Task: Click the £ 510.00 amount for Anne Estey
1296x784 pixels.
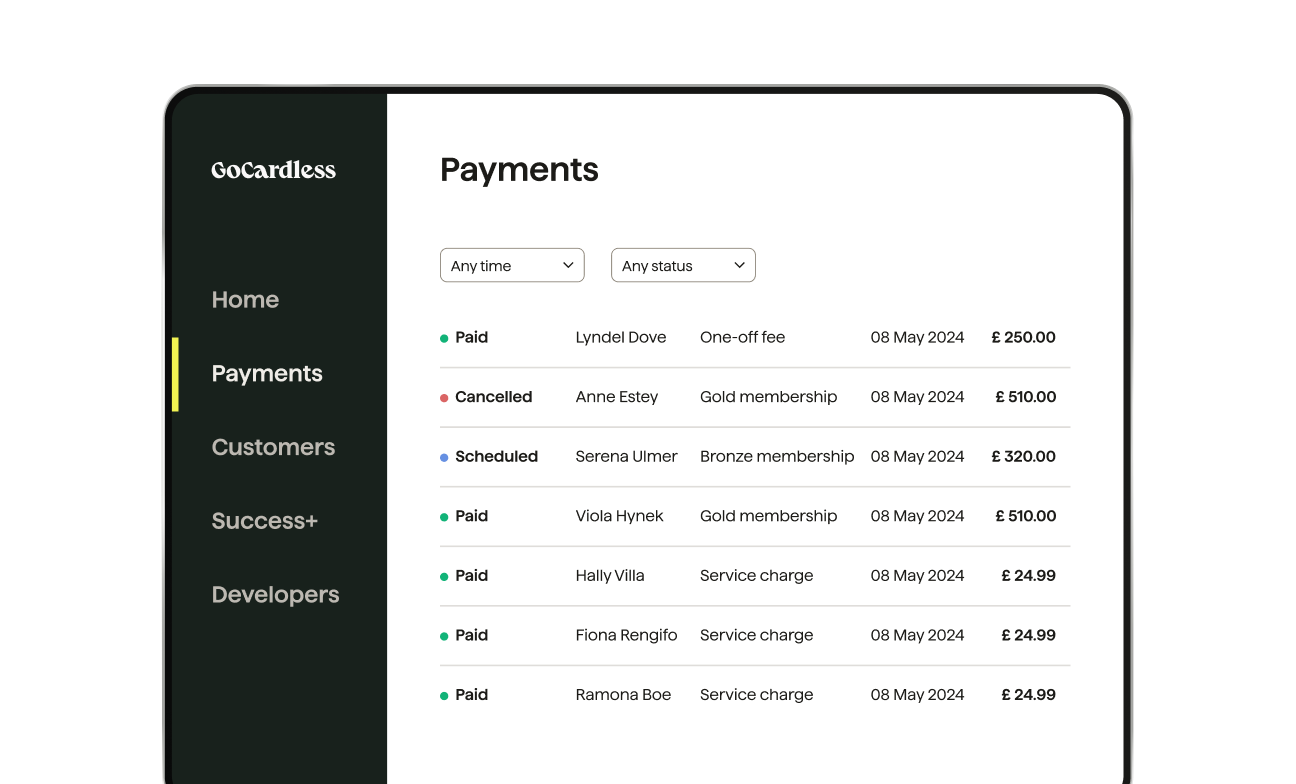Action: click(x=1026, y=397)
